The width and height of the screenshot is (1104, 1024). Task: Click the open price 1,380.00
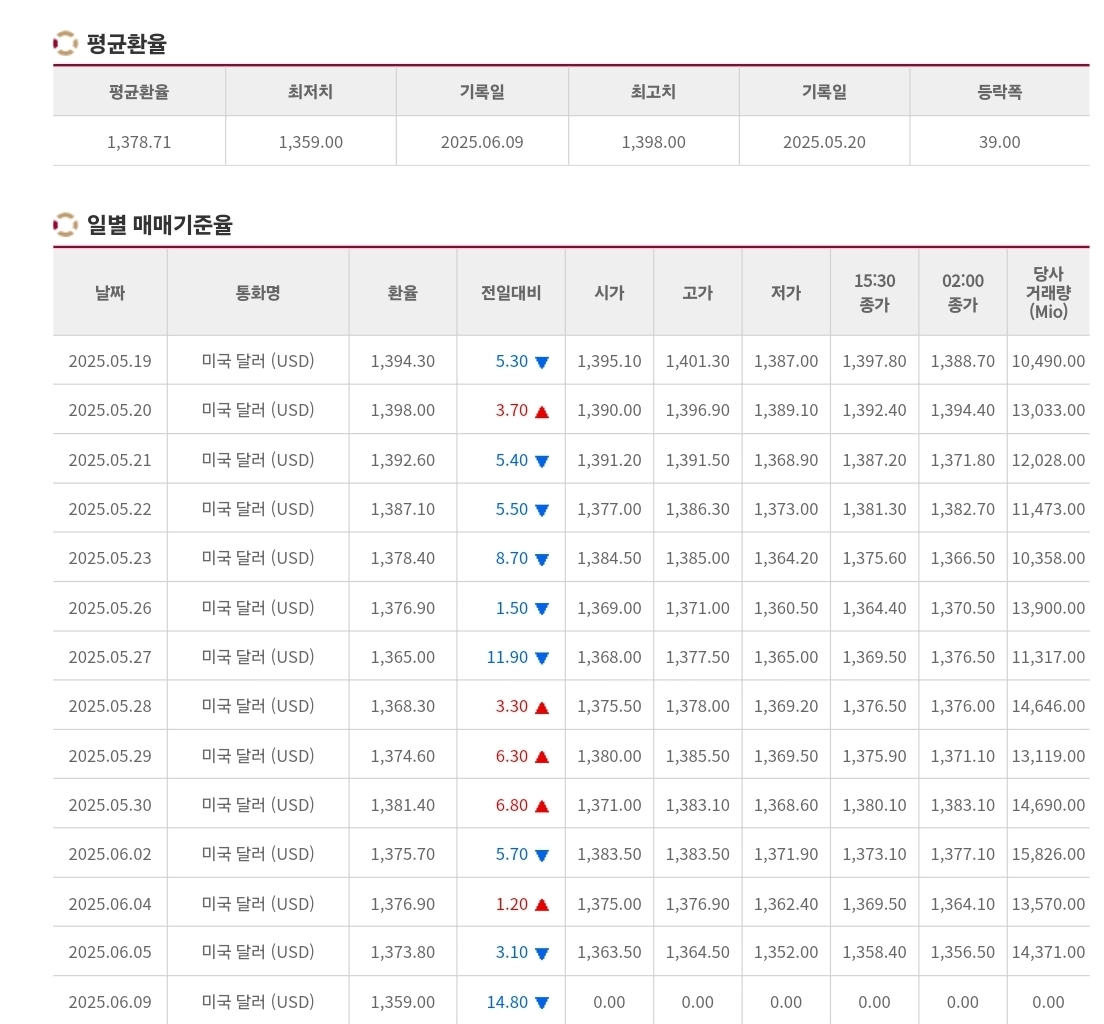609,756
